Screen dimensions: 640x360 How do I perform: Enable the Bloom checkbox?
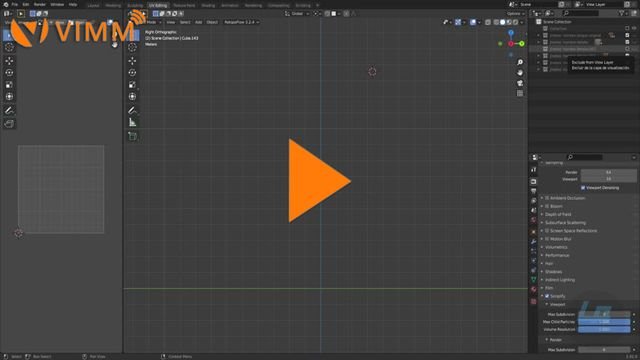(547, 206)
